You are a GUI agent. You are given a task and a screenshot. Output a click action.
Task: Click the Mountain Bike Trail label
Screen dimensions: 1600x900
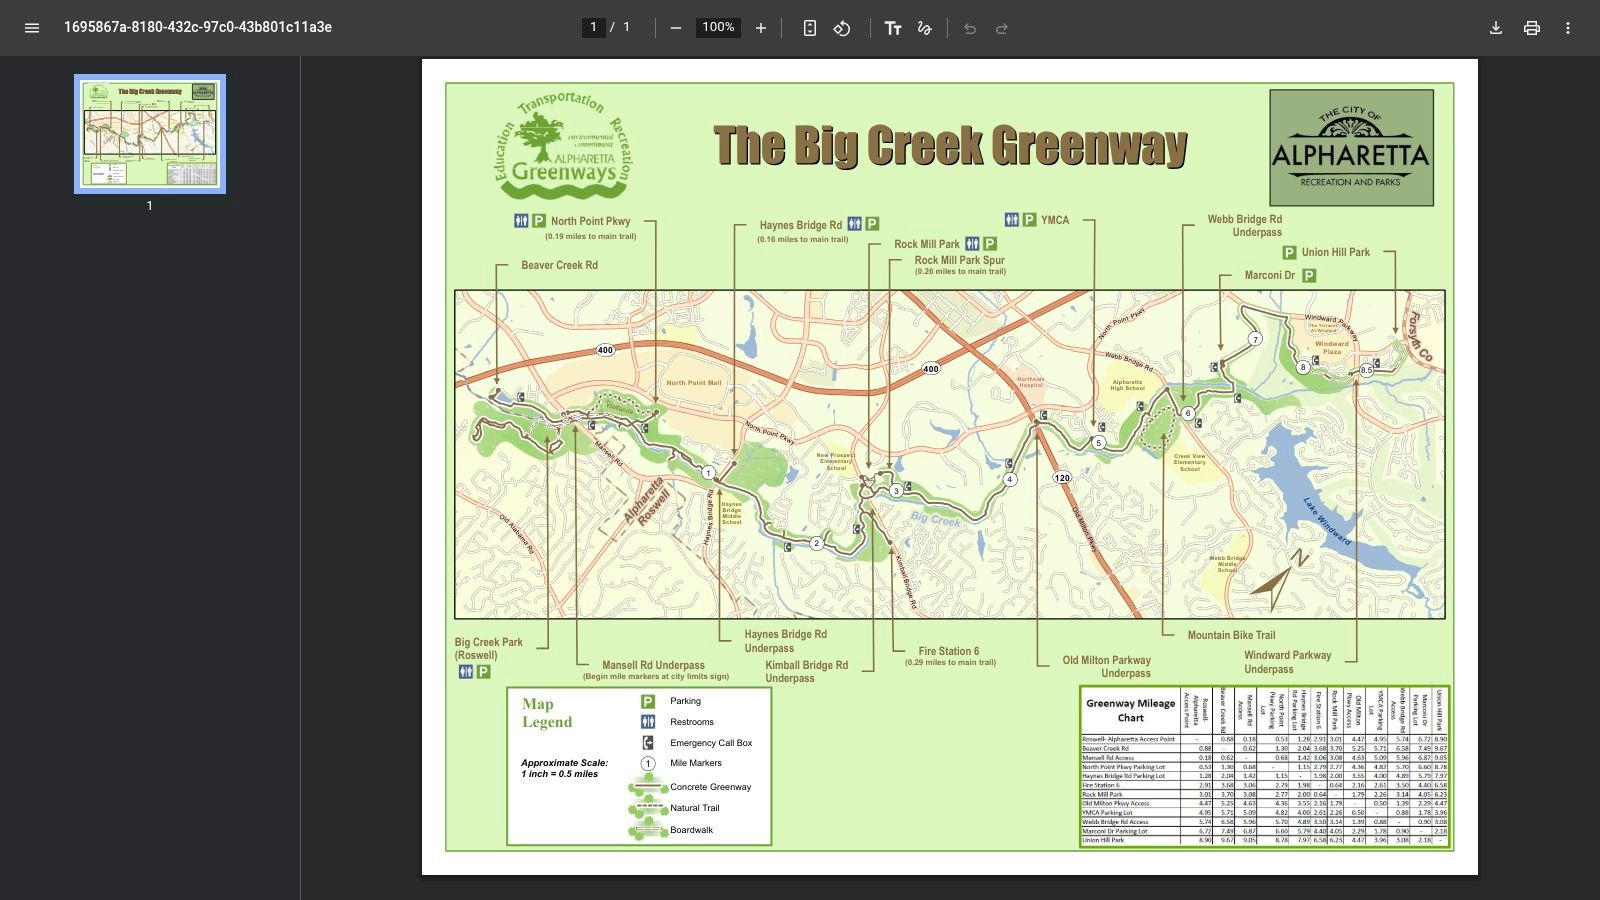[x=1231, y=635]
